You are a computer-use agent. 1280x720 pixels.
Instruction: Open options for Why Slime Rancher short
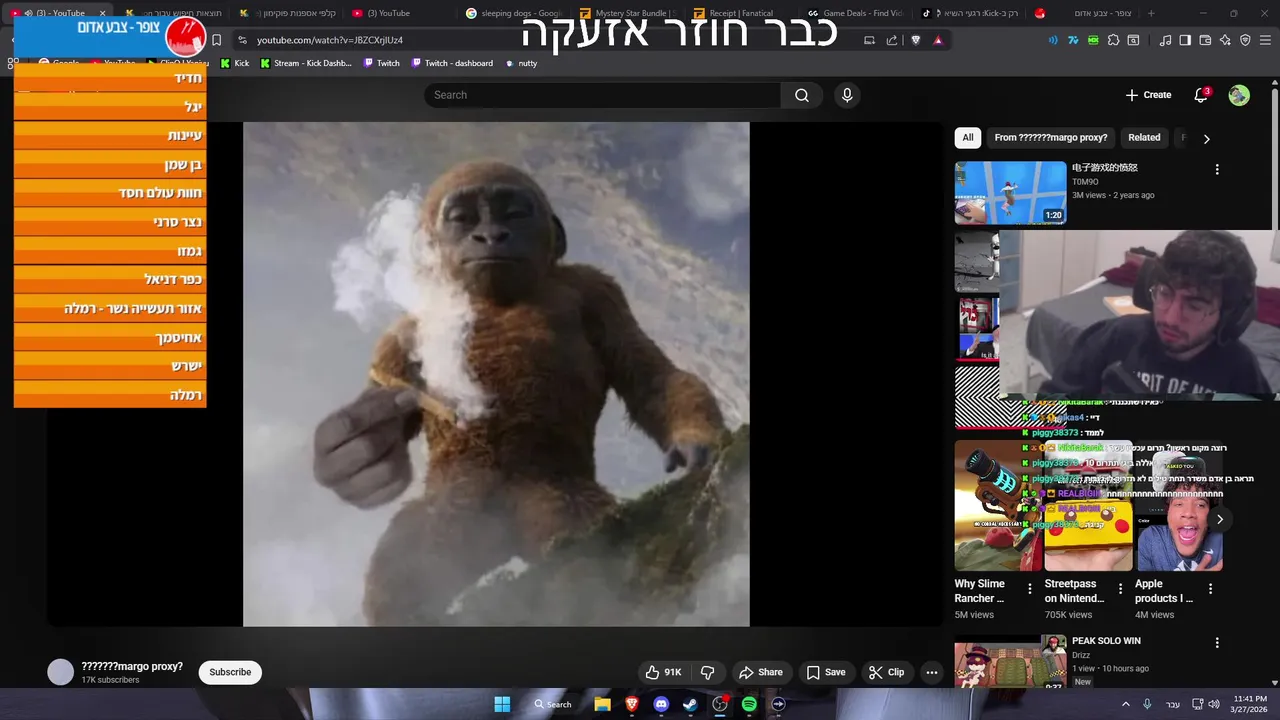1030,589
